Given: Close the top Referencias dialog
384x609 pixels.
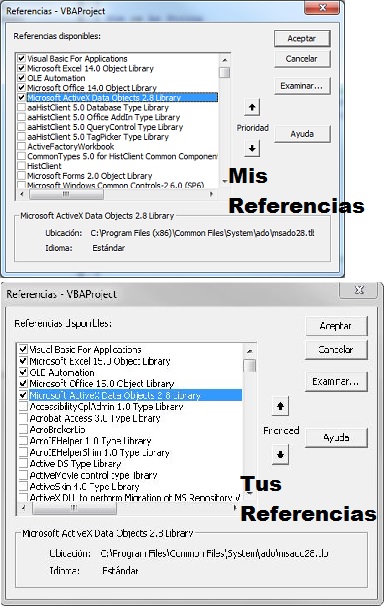Looking at the screenshot, I should click(322, 8).
